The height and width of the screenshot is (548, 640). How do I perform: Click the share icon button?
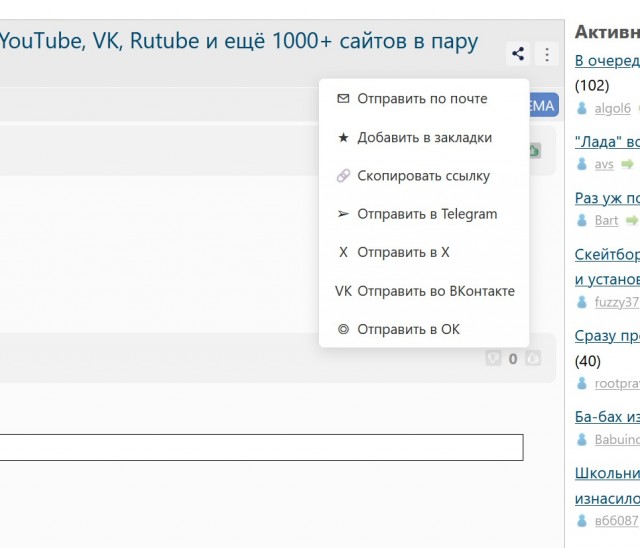tap(518, 53)
